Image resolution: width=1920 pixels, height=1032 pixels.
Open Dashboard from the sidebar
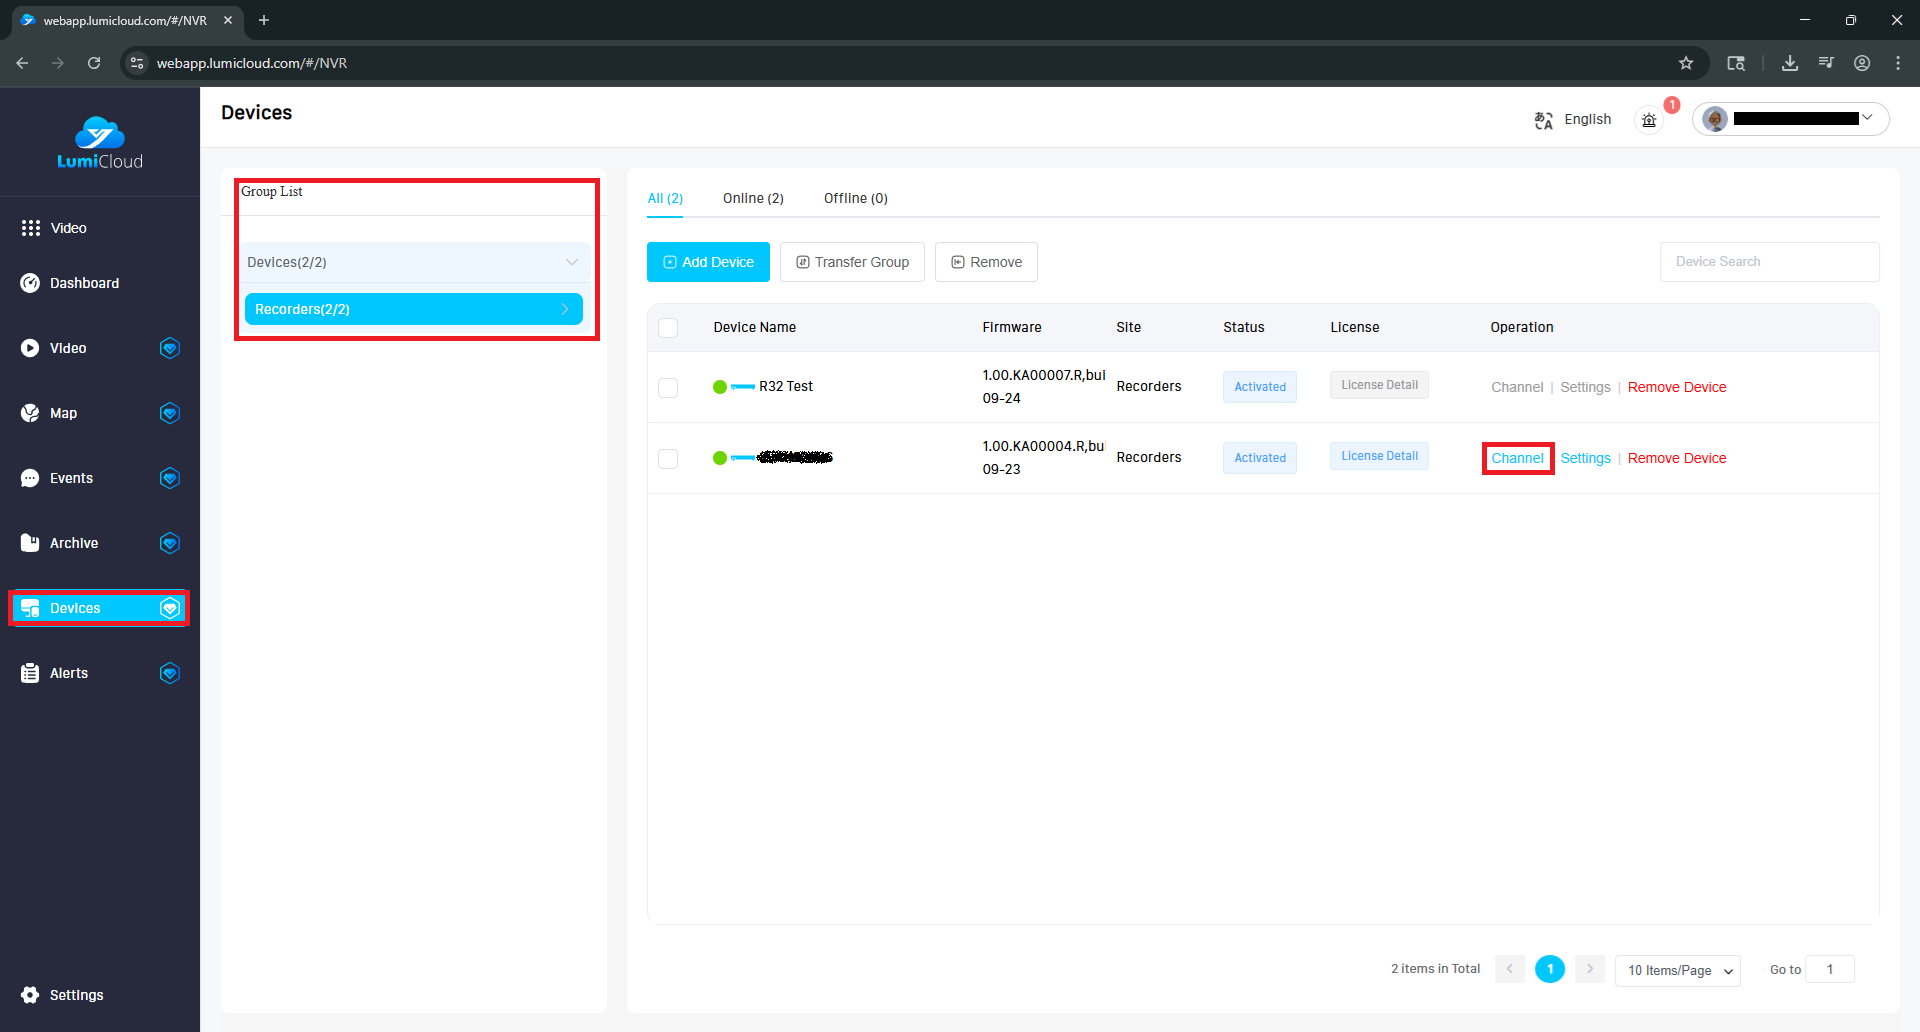click(84, 283)
